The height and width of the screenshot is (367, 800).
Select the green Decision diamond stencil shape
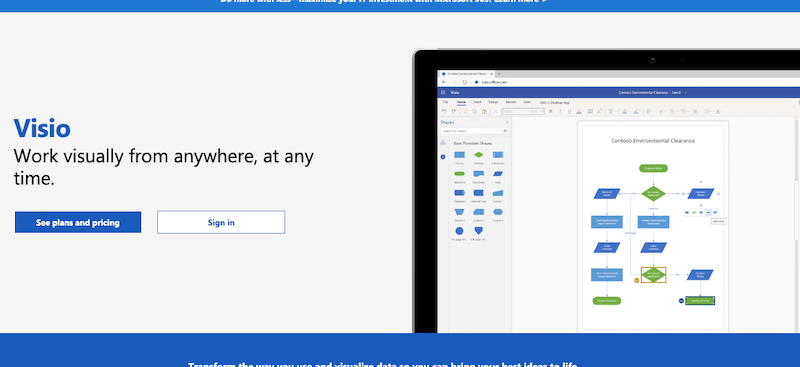click(x=479, y=155)
